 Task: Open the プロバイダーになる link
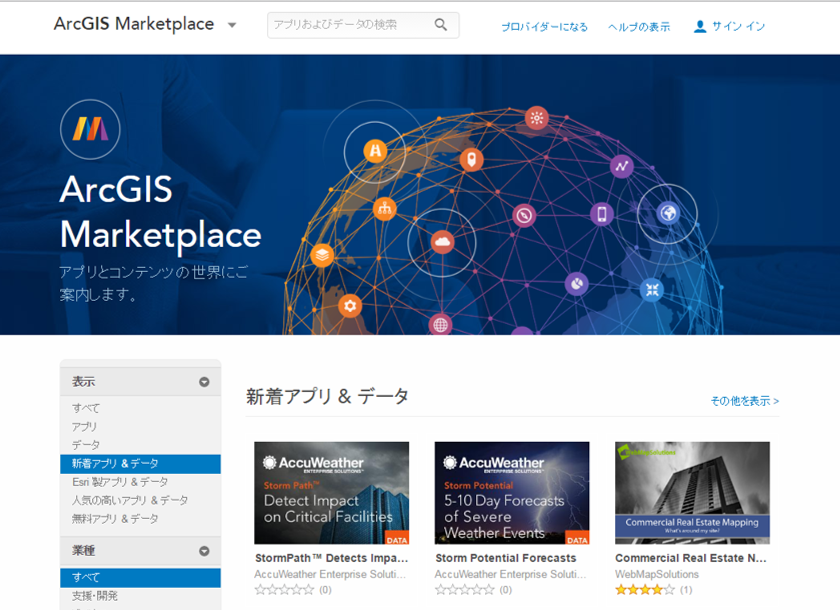point(544,27)
